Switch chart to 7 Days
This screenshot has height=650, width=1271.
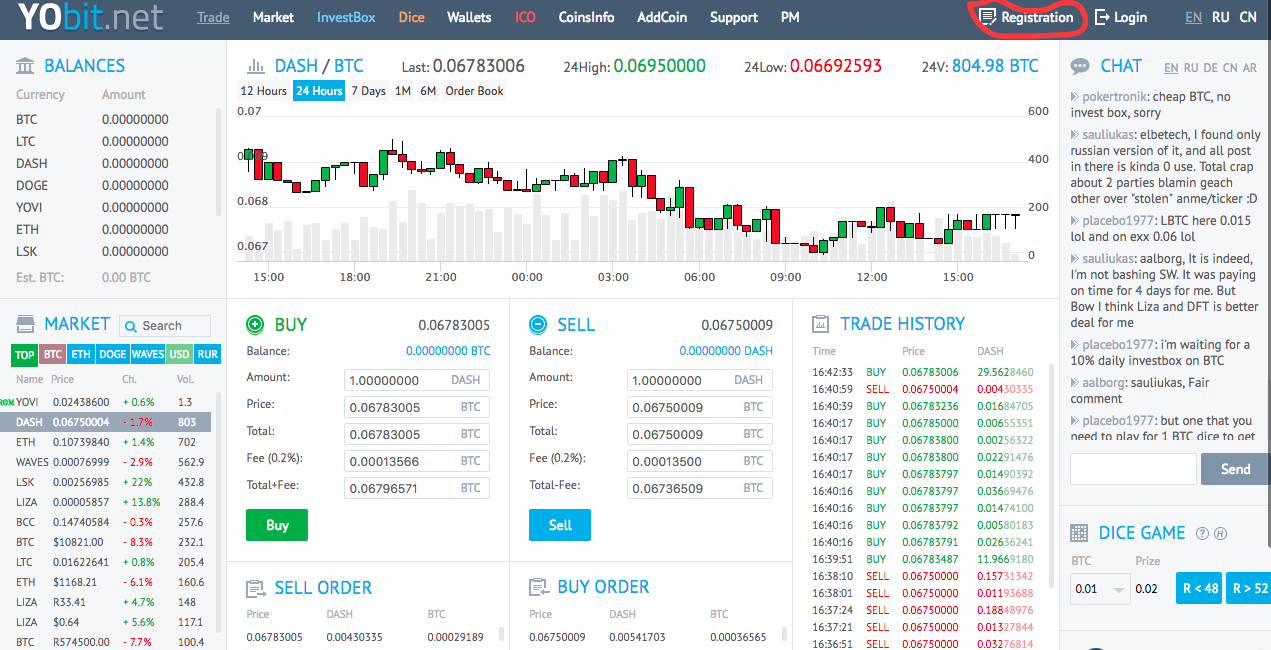click(x=368, y=91)
